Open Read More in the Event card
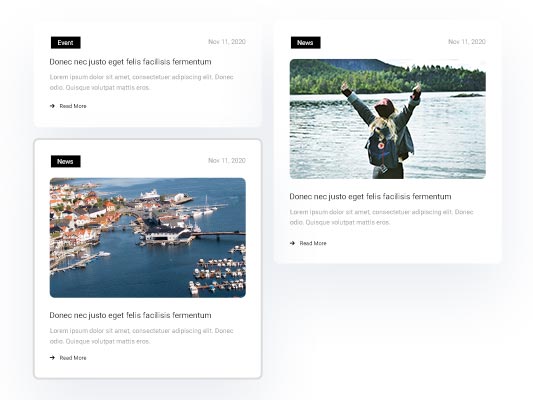The width and height of the screenshot is (533, 400). (73, 106)
